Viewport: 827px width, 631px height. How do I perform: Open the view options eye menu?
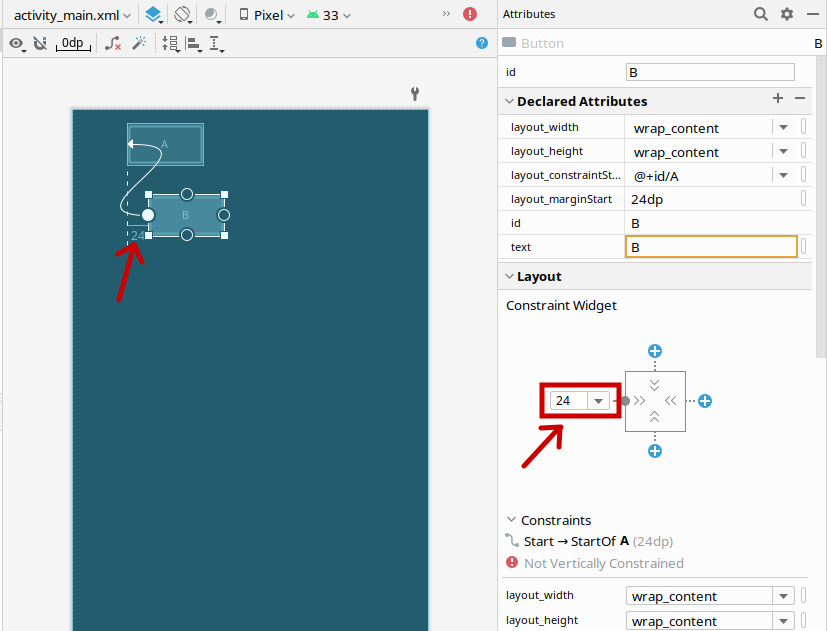pos(17,44)
